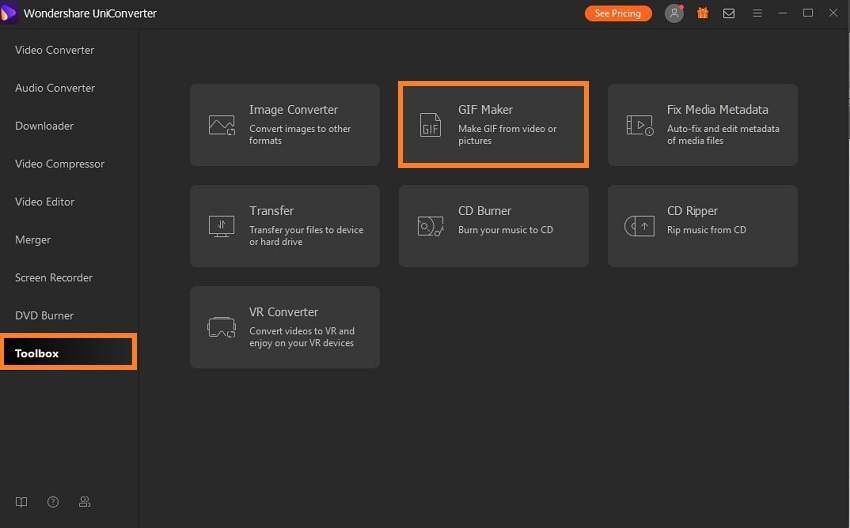The width and height of the screenshot is (850, 528).
Task: Maximize the UniConverter window
Action: (808, 13)
